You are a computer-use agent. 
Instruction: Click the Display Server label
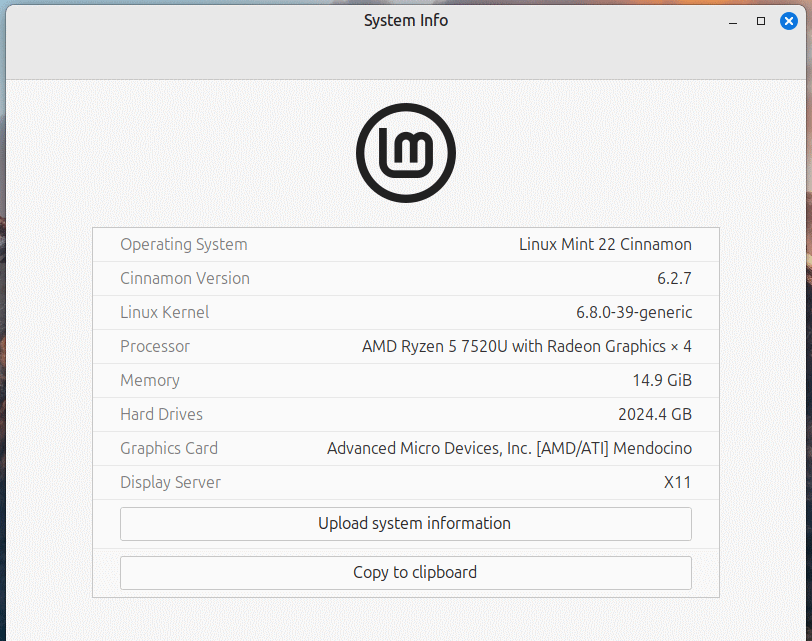tap(170, 483)
